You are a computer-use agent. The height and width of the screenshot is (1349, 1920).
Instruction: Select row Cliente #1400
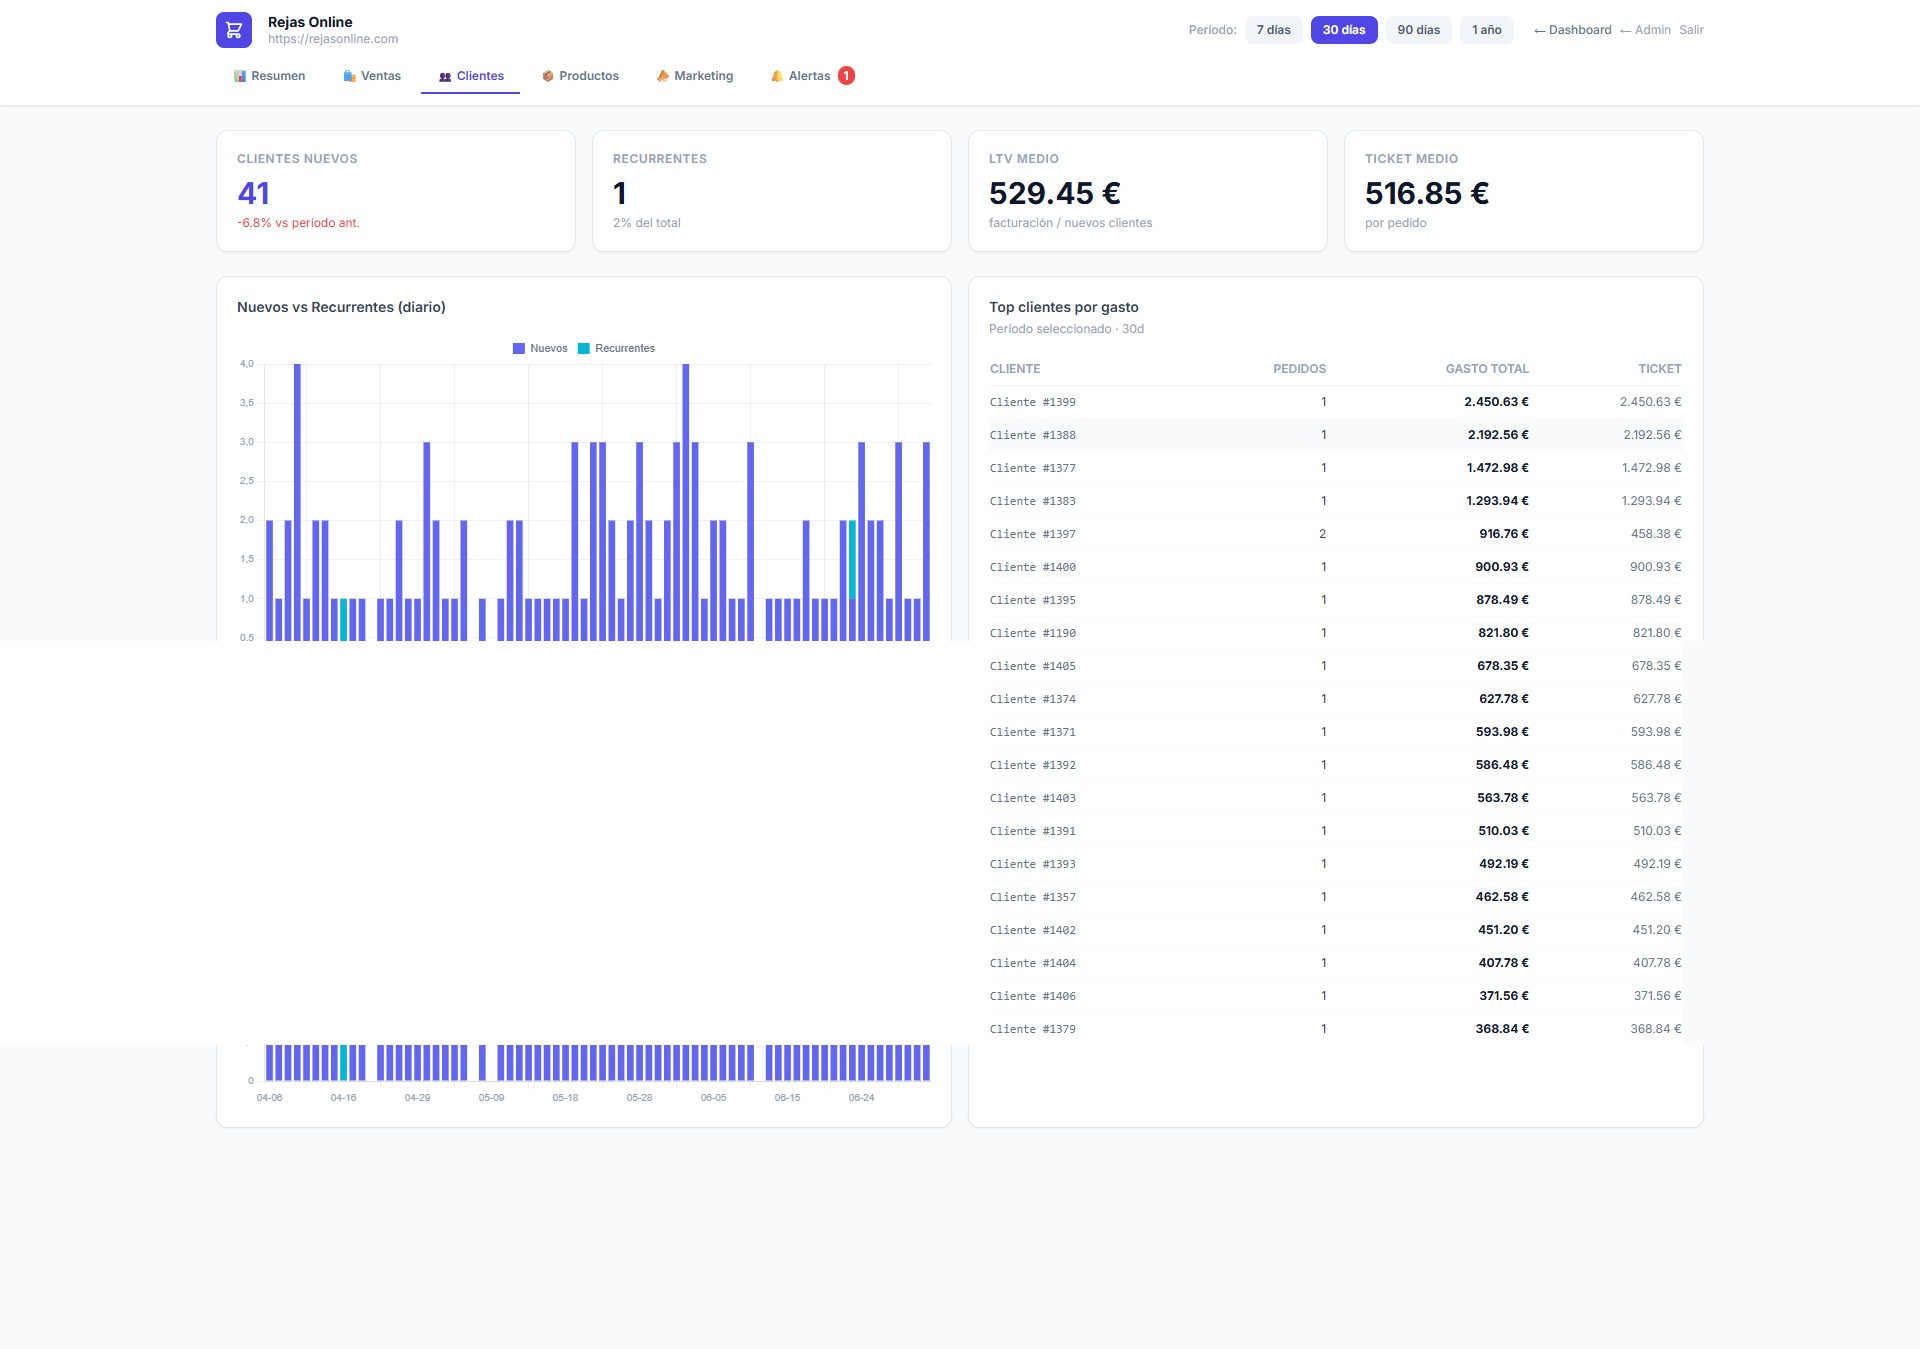click(1335, 567)
